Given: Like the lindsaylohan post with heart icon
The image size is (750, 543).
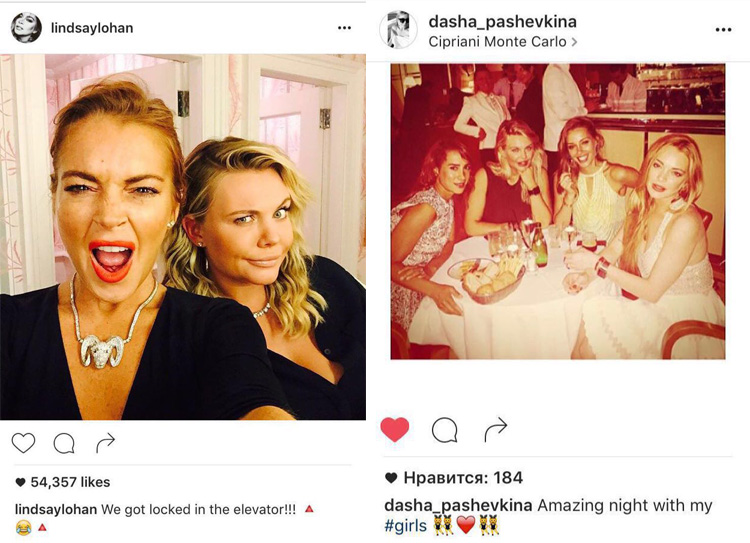Looking at the screenshot, I should point(23,443).
